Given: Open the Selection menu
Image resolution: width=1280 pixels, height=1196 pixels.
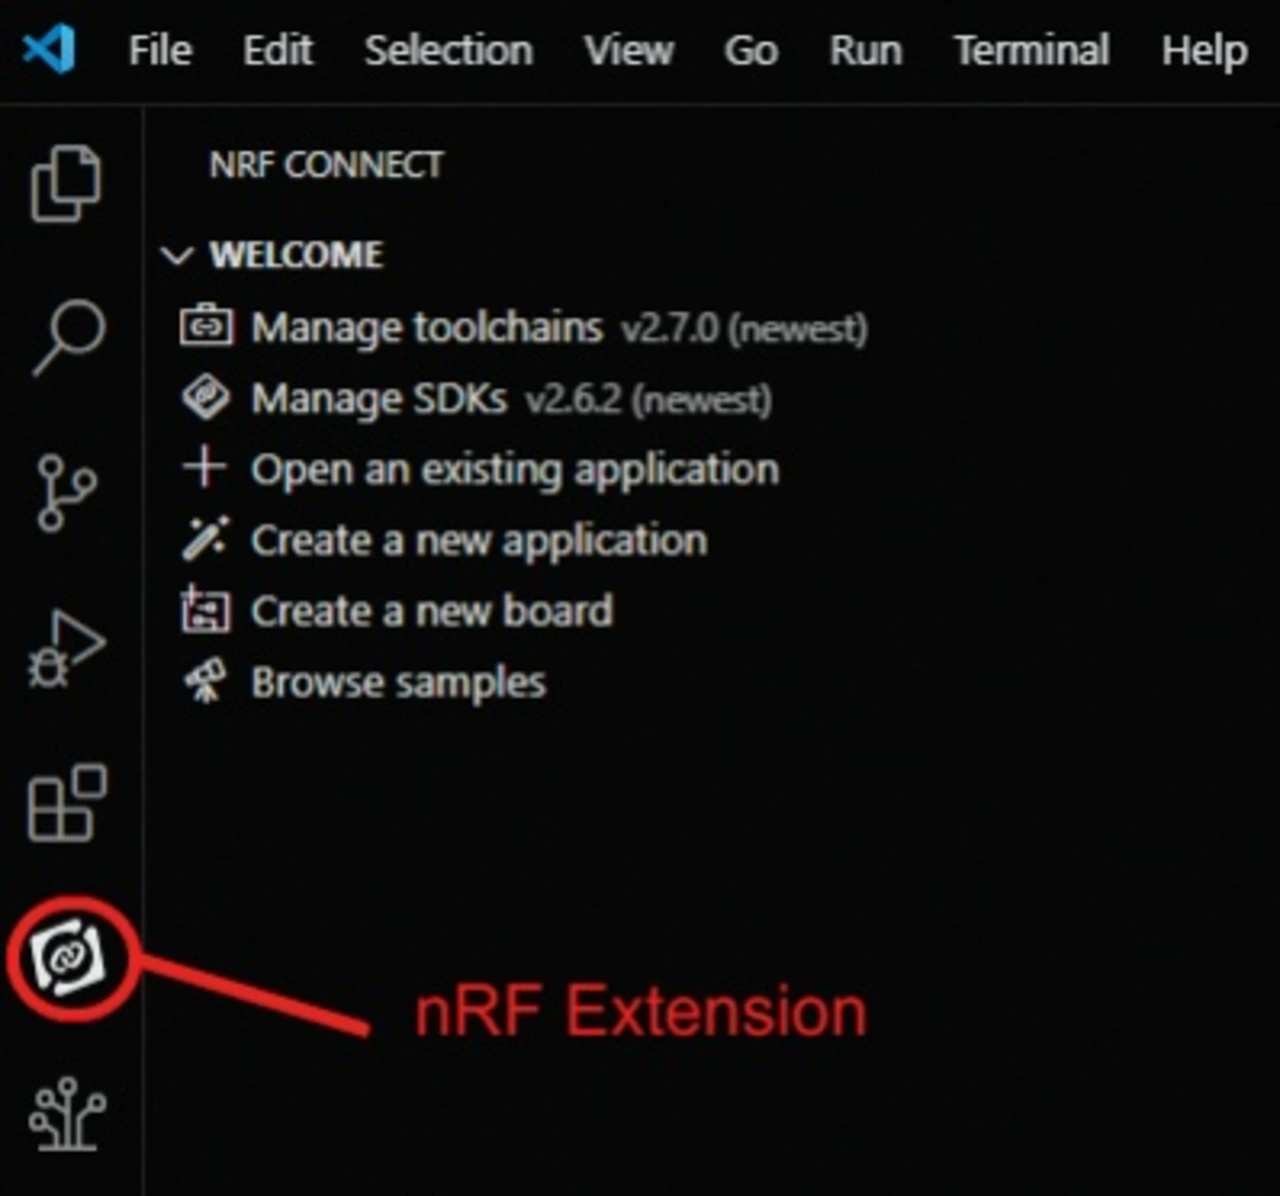Looking at the screenshot, I should point(448,50).
